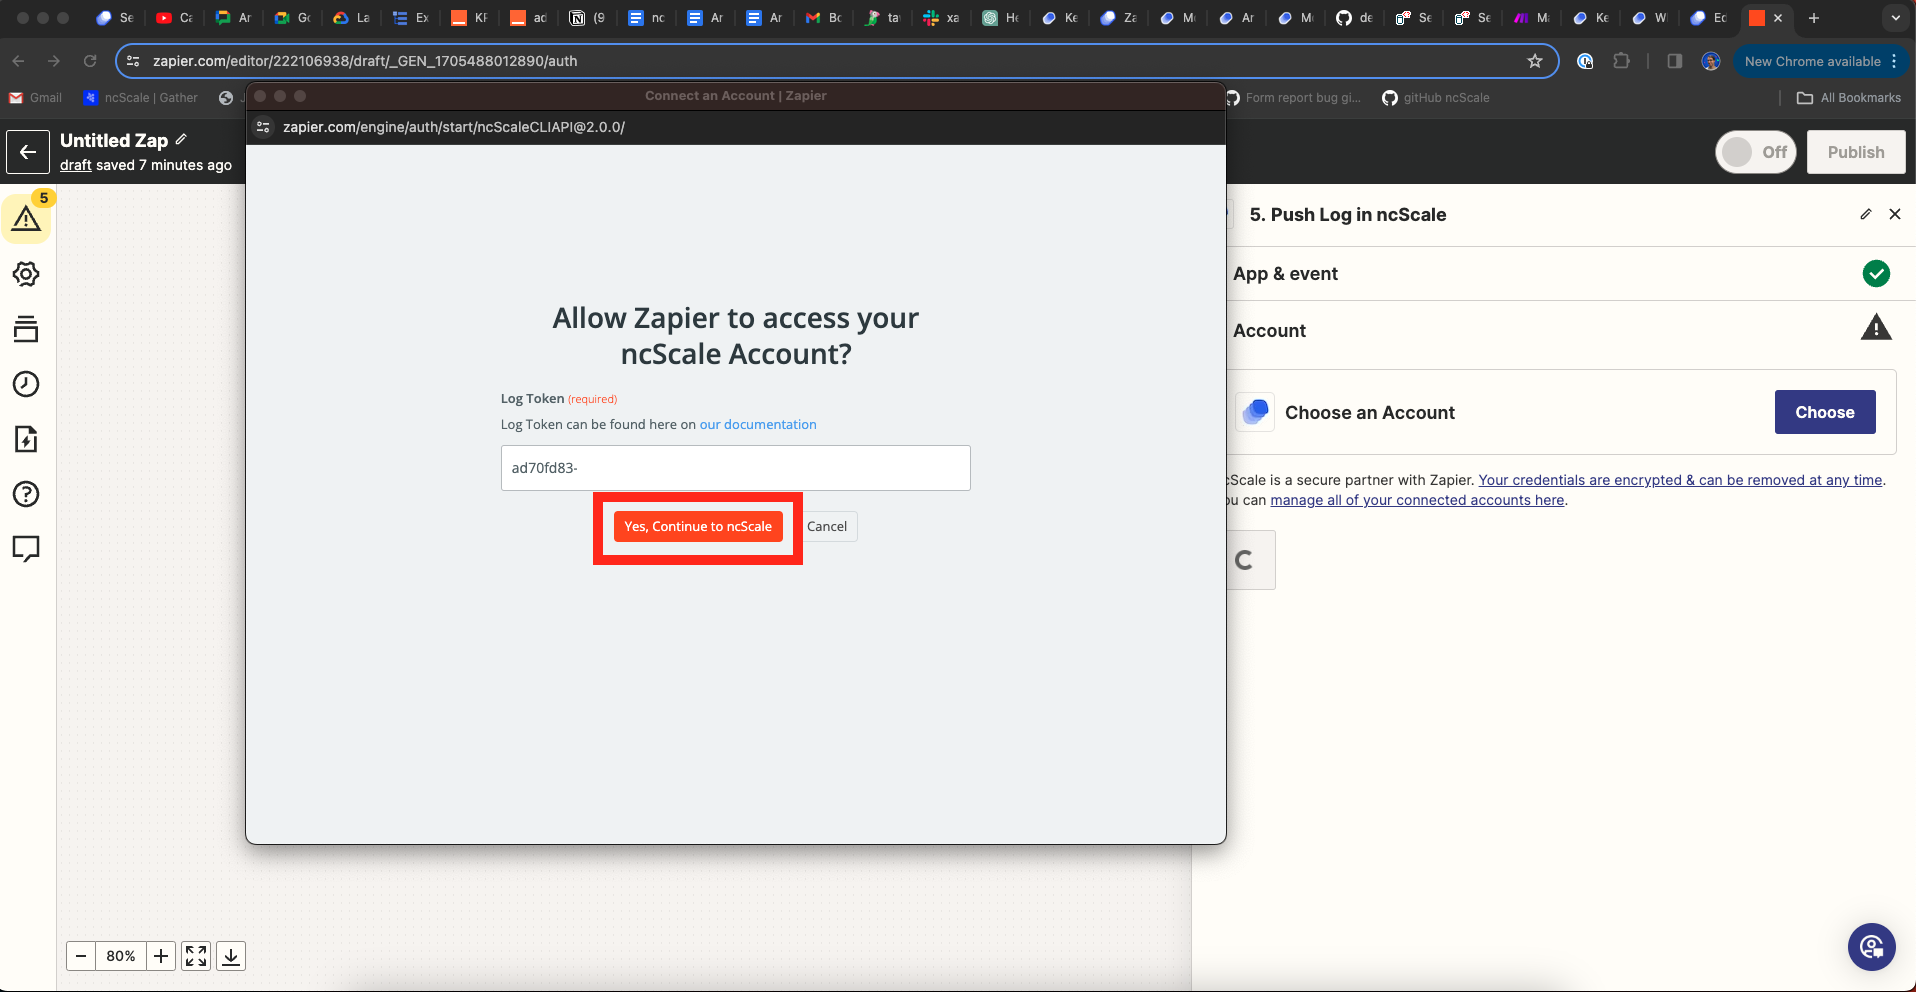This screenshot has height=992, width=1916.
Task: Open the support chat bubble at bottom right
Action: [1872, 947]
